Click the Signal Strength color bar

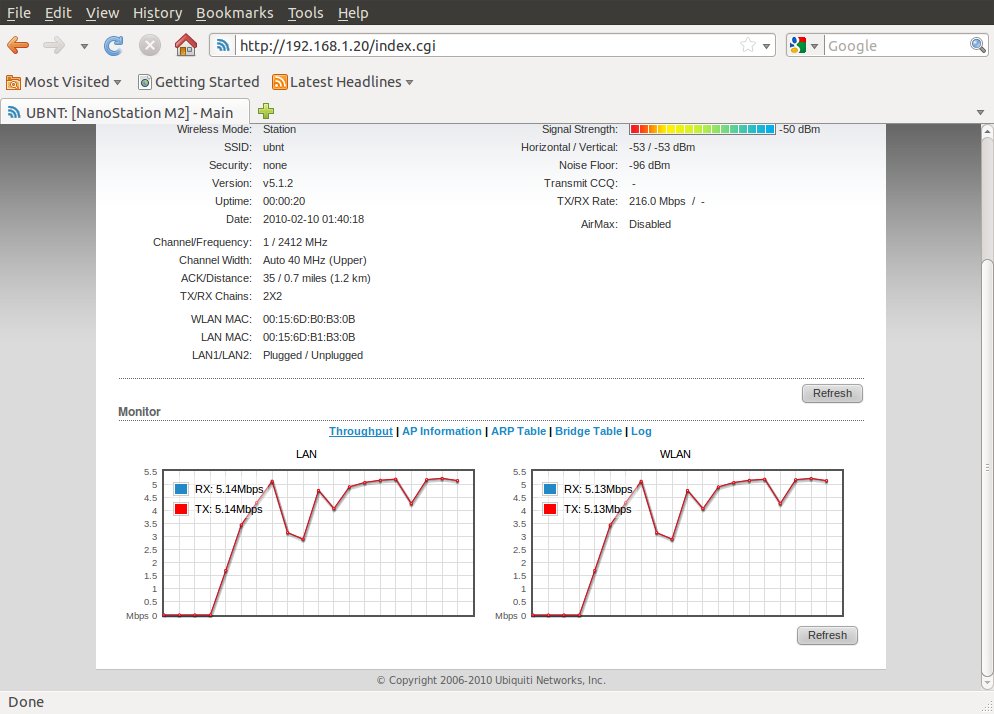[x=701, y=129]
